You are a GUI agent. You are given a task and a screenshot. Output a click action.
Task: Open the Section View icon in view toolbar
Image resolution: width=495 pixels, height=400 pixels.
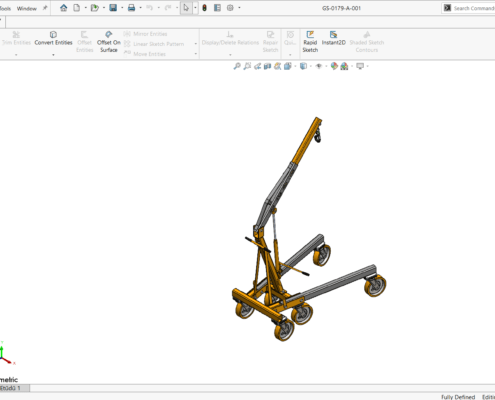pyautogui.click(x=267, y=66)
